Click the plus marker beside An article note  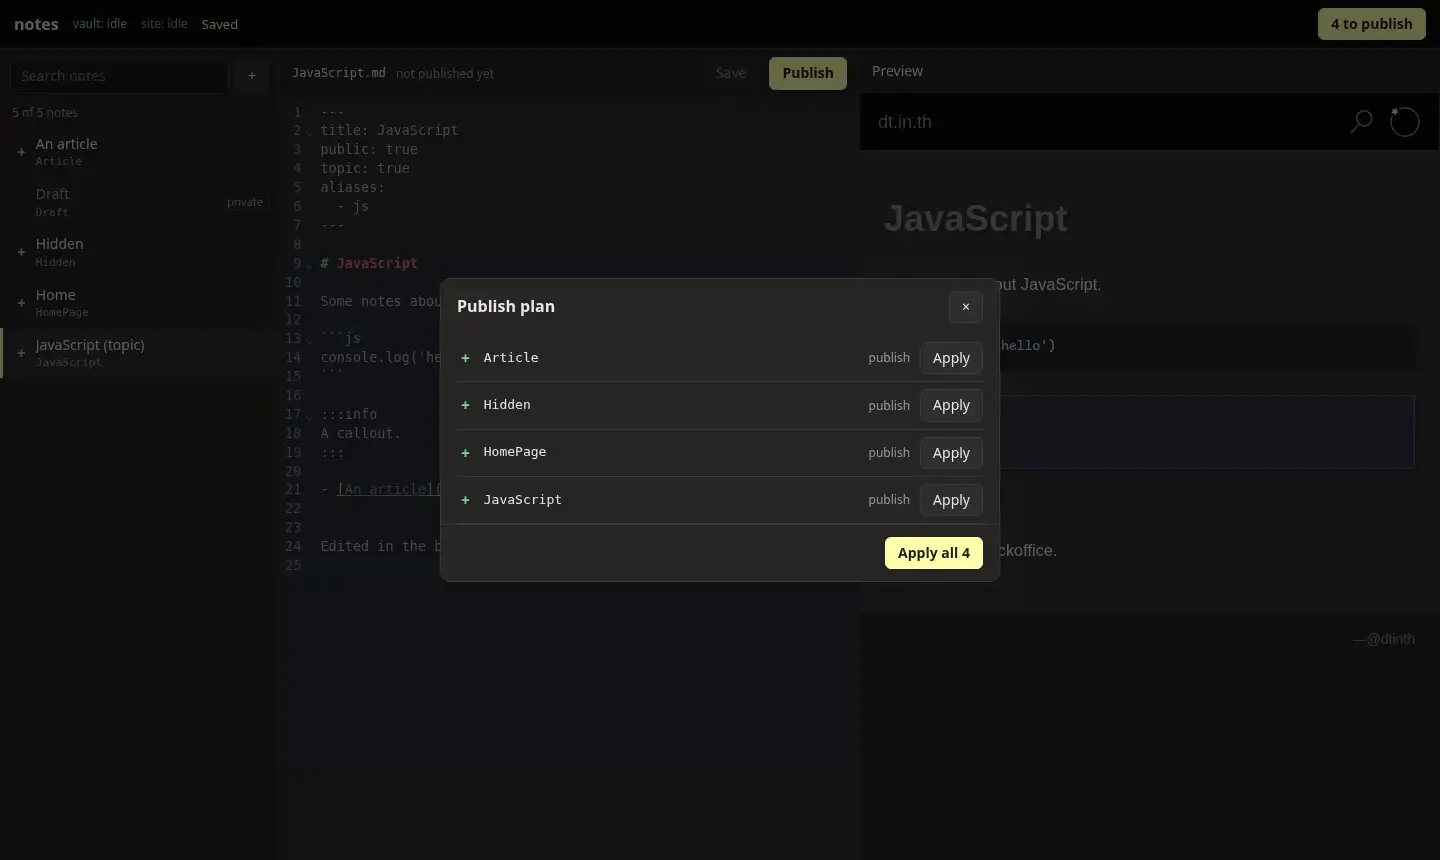point(21,152)
